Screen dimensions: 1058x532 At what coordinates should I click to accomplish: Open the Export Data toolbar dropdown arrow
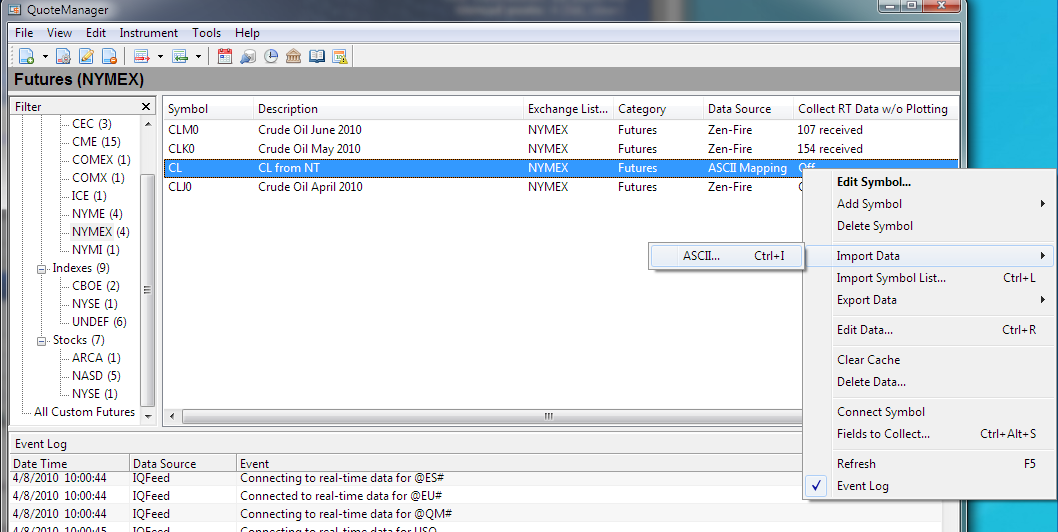click(x=160, y=57)
